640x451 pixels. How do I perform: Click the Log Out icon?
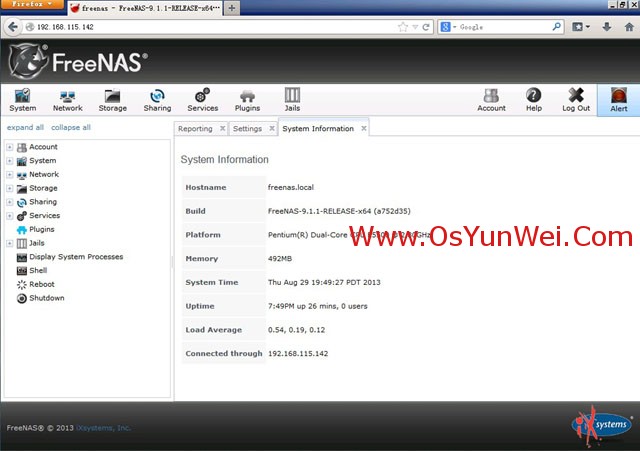coord(576,100)
